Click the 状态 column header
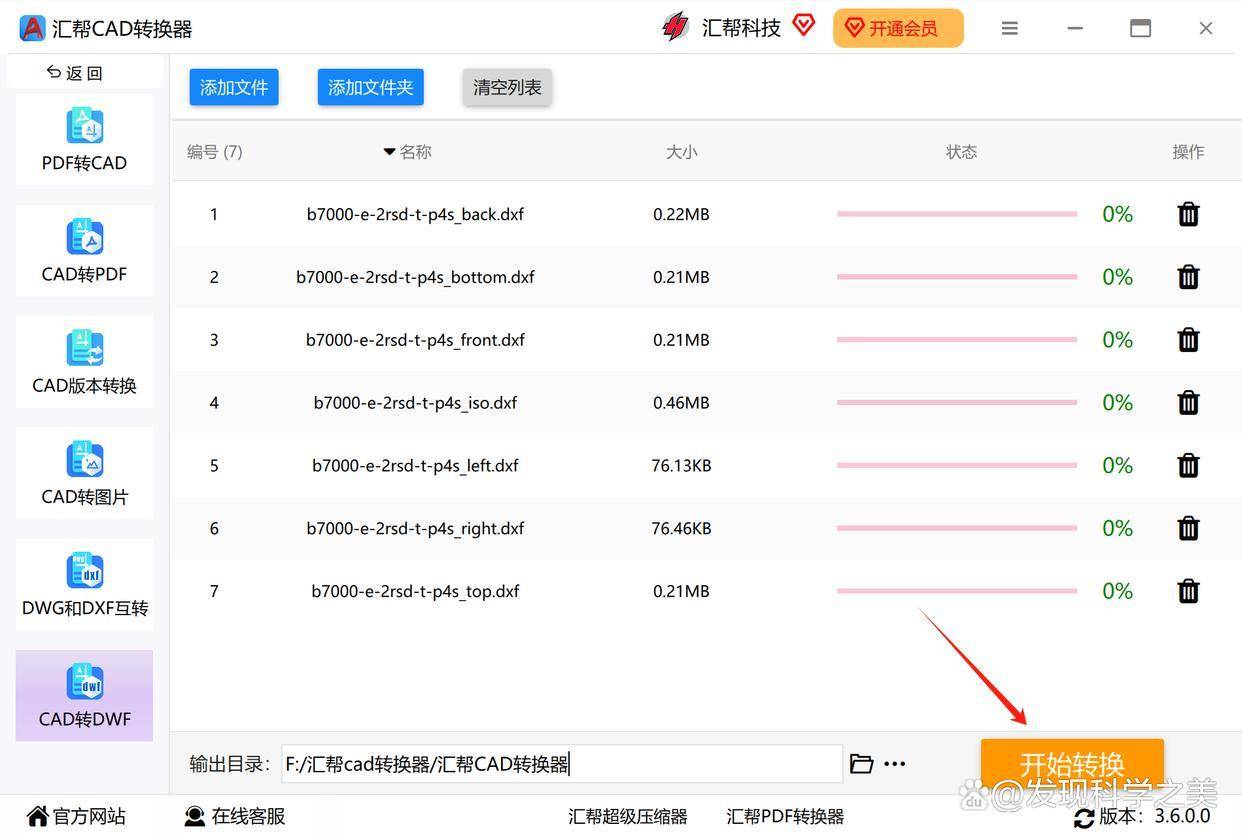 coord(961,152)
